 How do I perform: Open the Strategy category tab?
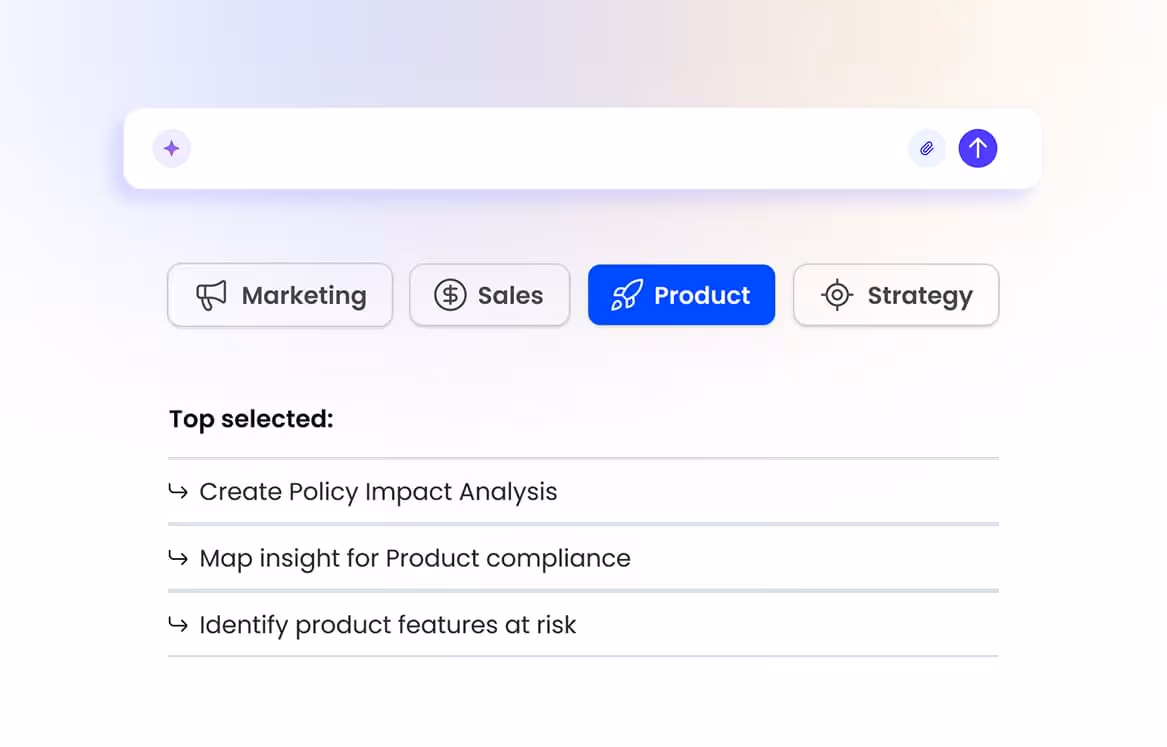tap(896, 295)
